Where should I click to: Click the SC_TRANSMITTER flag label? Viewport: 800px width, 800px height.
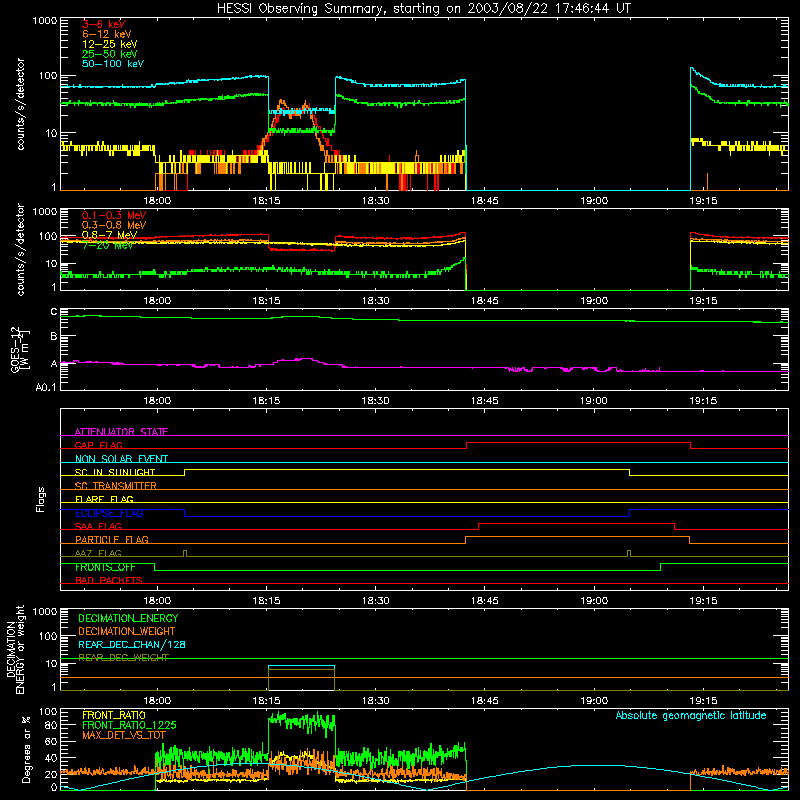click(116, 485)
